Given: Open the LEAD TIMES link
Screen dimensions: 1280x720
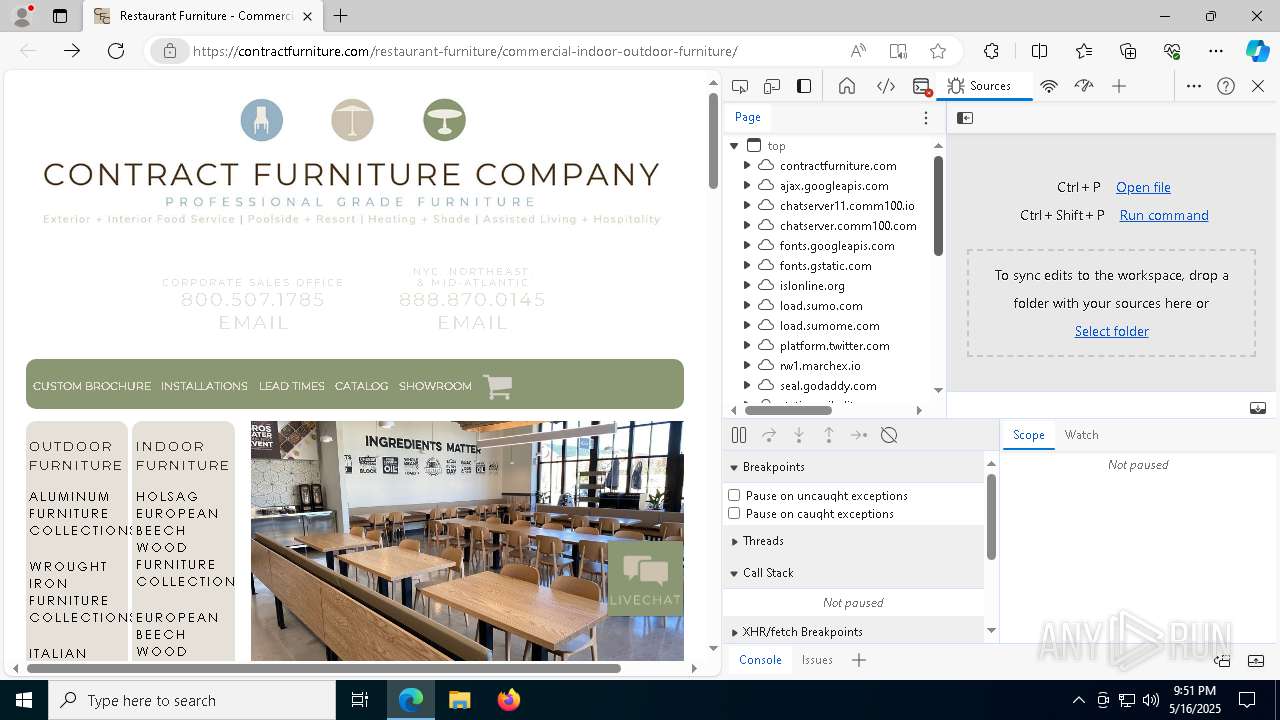Looking at the screenshot, I should point(291,386).
